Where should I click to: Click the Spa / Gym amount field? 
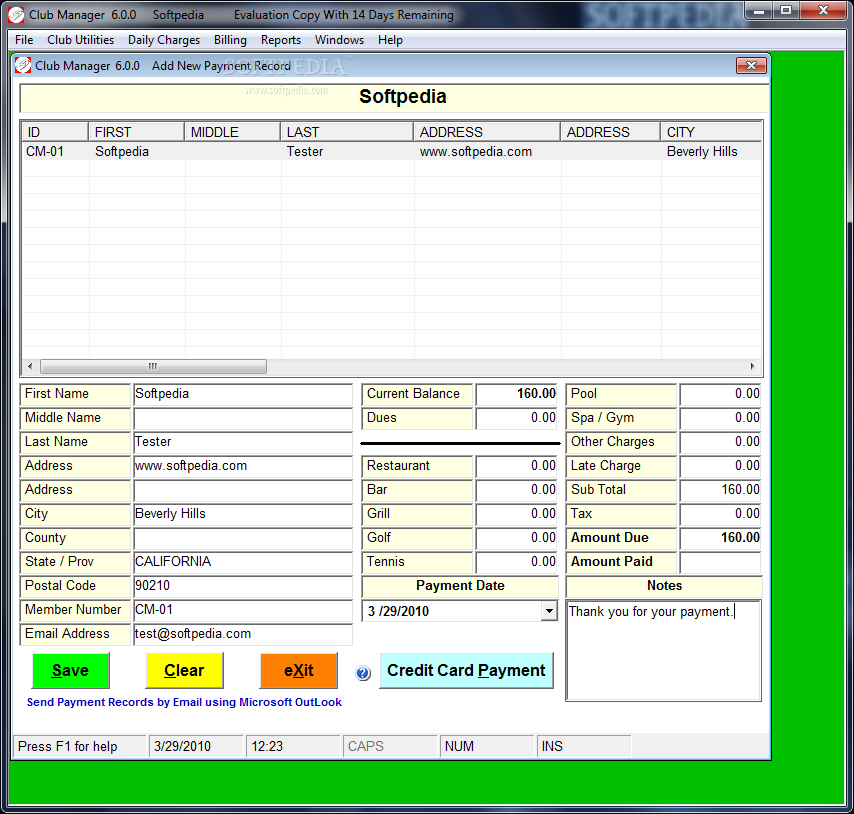721,418
